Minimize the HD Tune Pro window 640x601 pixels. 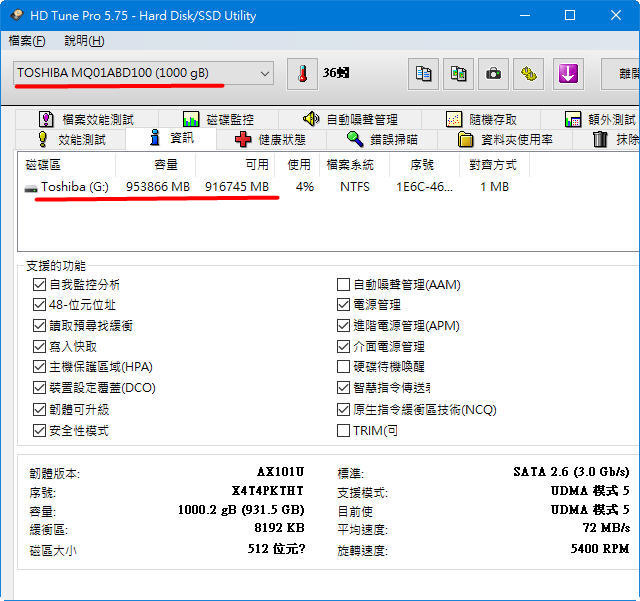pos(525,15)
